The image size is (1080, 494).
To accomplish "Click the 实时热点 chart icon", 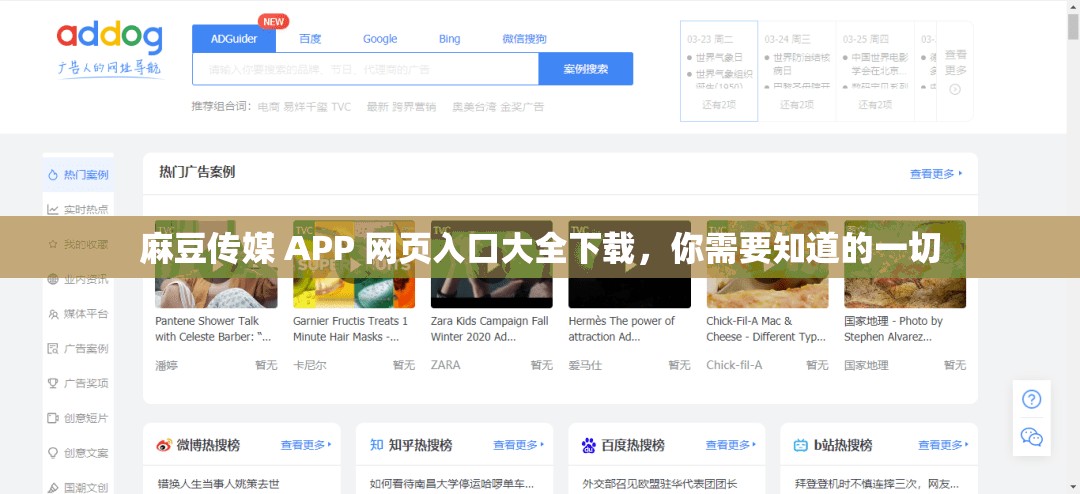I will 53,209.
